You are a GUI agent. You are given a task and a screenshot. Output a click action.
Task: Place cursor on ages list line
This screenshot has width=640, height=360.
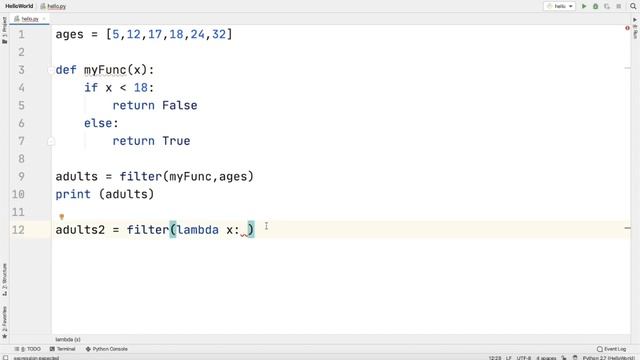[144, 35]
